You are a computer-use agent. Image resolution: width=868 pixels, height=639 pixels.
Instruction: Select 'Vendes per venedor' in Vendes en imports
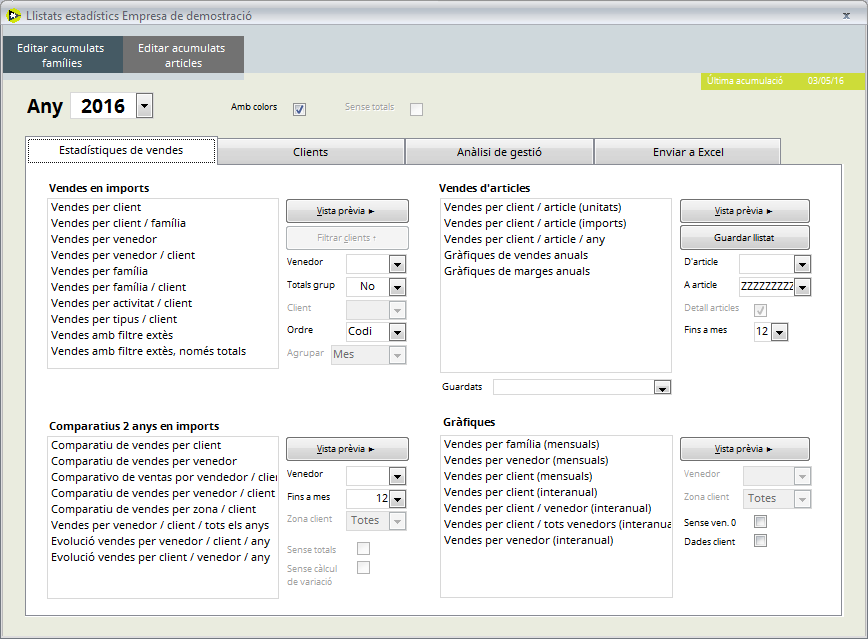point(163,239)
